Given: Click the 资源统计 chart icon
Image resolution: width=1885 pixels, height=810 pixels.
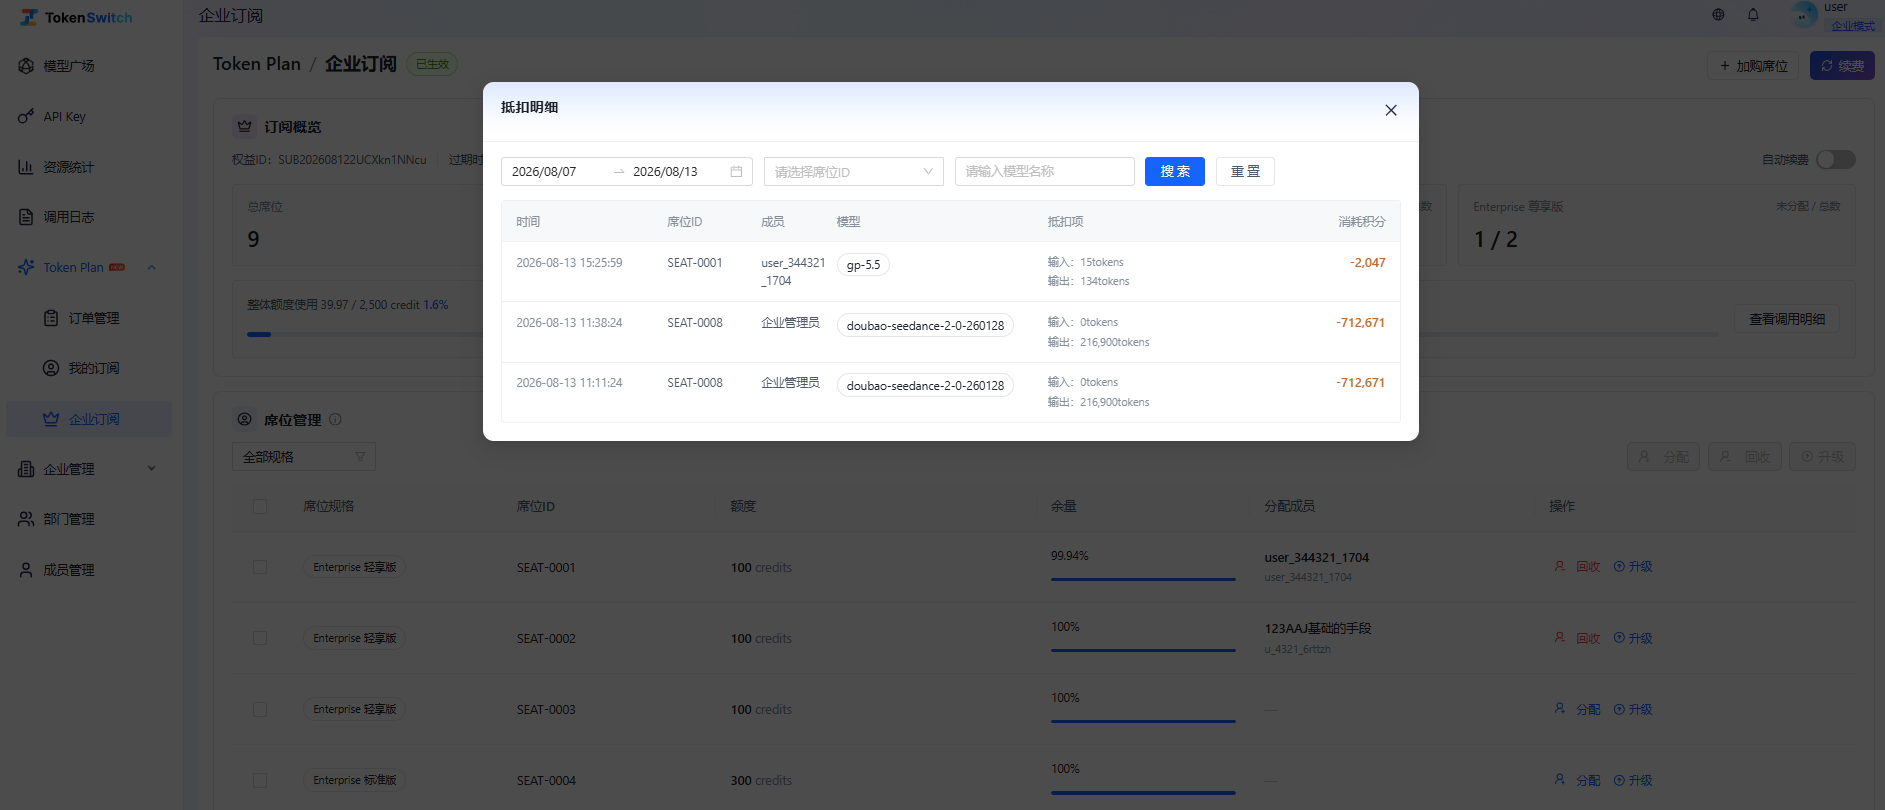Looking at the screenshot, I should pyautogui.click(x=26, y=167).
